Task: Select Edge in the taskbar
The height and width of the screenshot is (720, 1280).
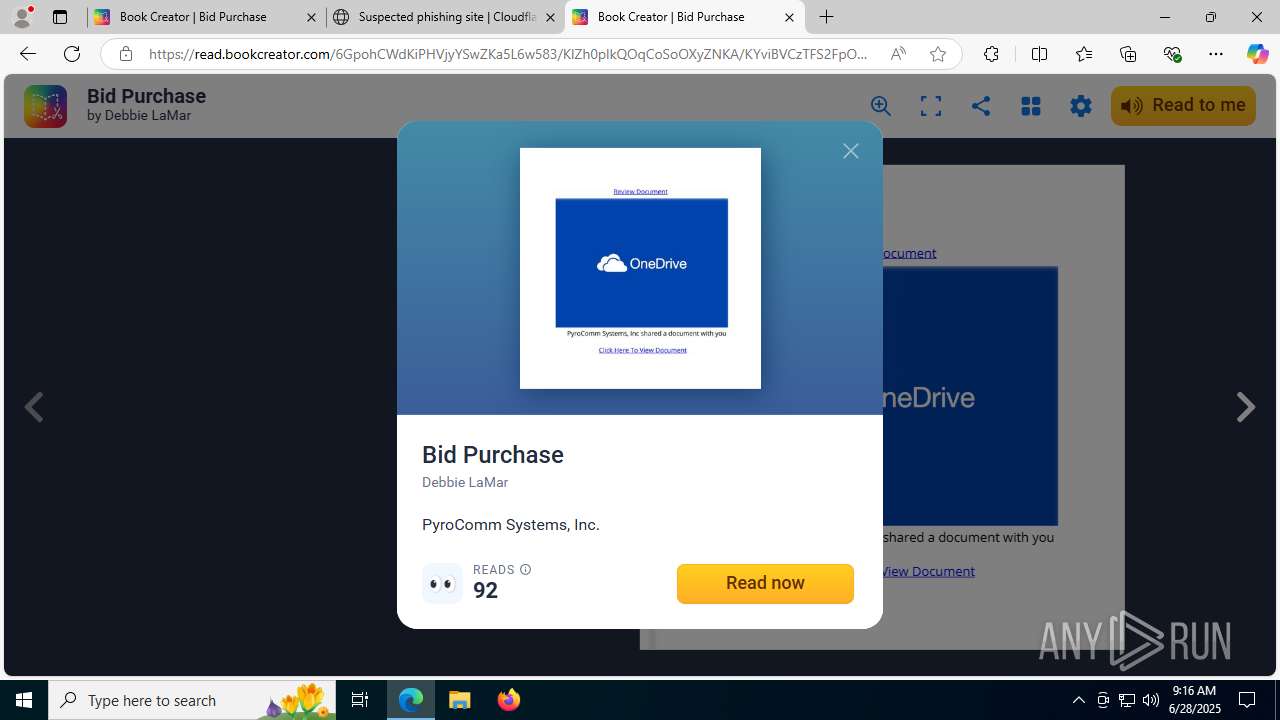Action: tap(411, 700)
